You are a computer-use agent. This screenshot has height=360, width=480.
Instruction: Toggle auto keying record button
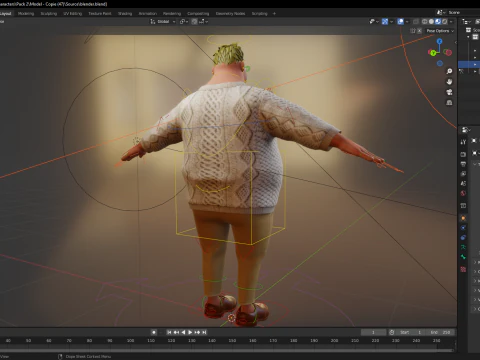click(x=154, y=332)
